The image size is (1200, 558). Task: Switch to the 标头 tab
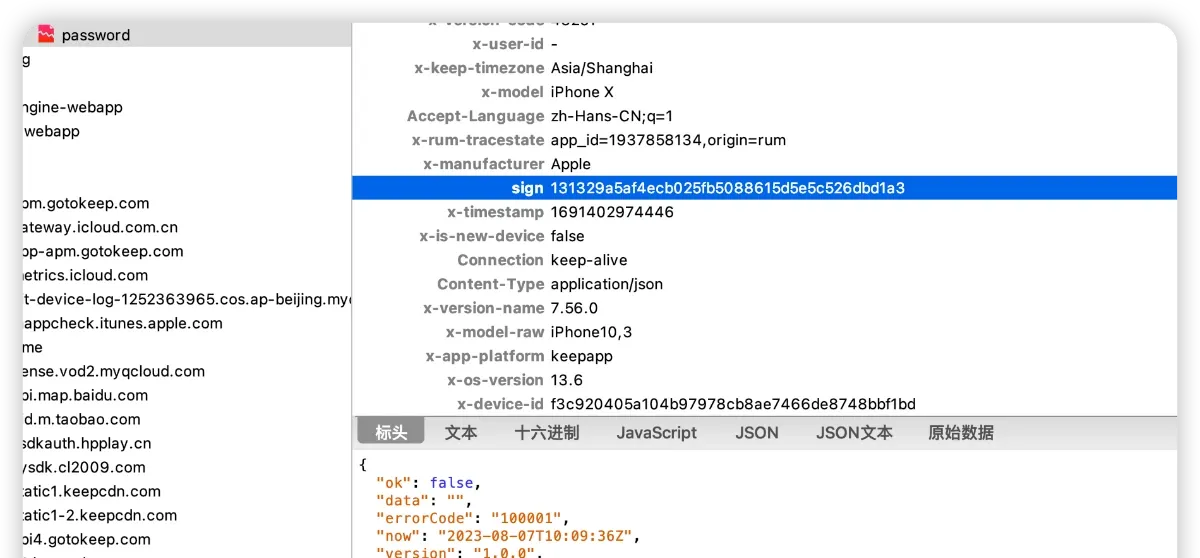[391, 433]
